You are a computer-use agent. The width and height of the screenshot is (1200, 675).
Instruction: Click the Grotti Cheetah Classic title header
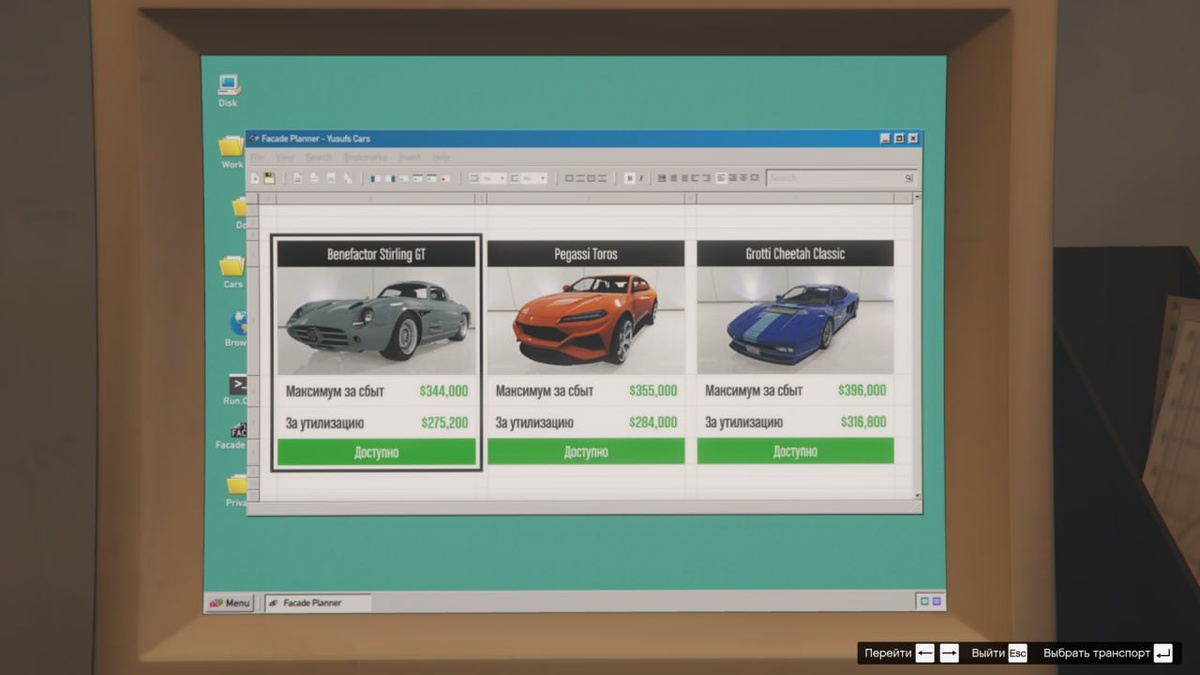pos(795,254)
